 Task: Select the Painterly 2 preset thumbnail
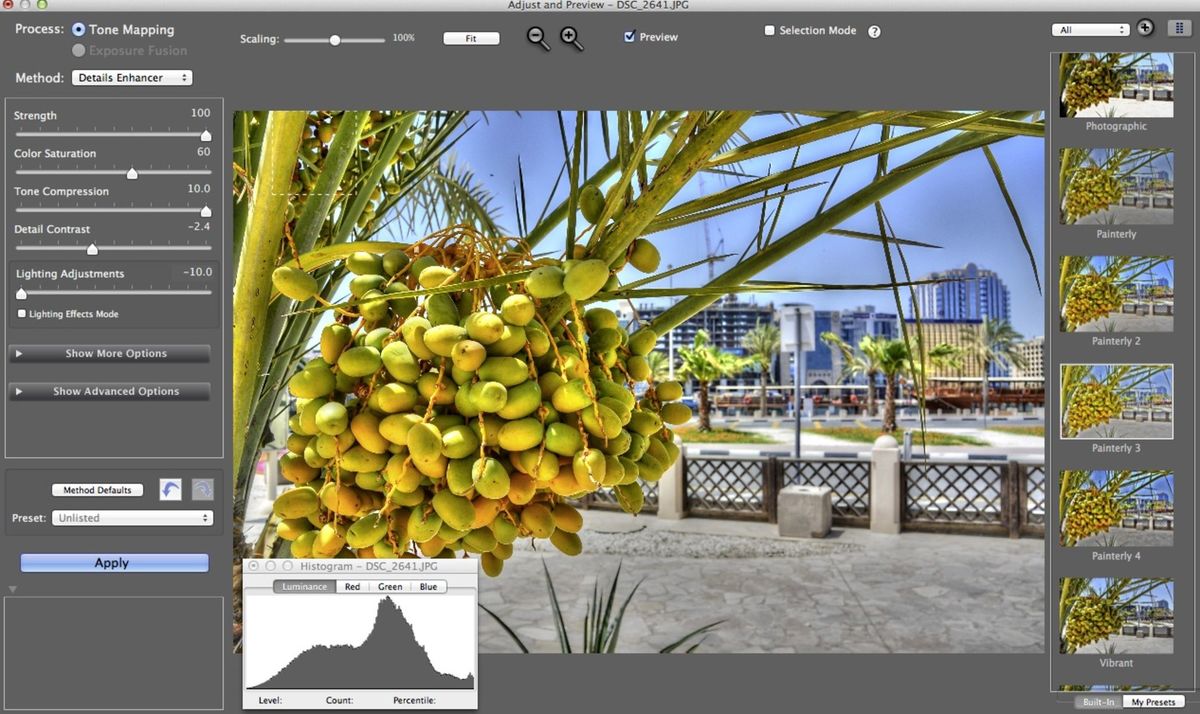pos(1116,294)
